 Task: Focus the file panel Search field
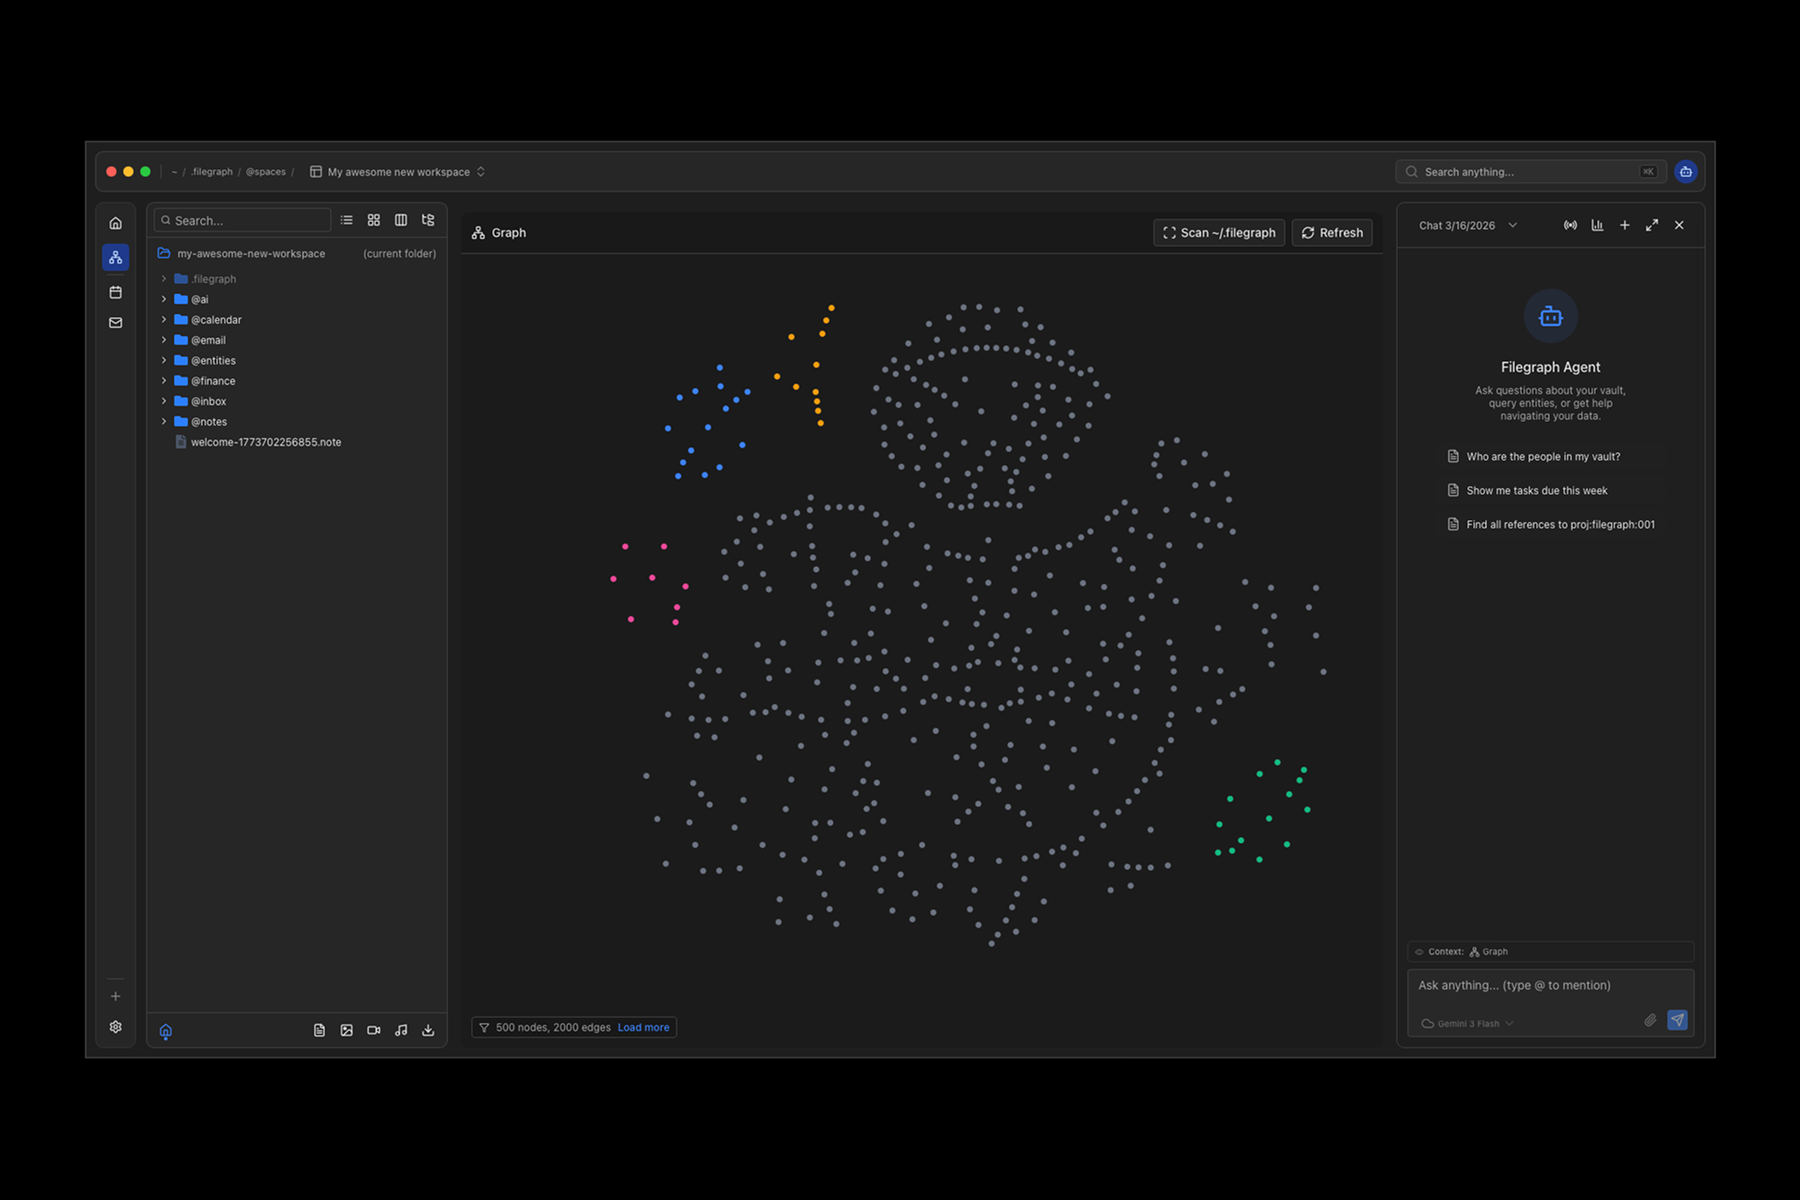pos(243,220)
